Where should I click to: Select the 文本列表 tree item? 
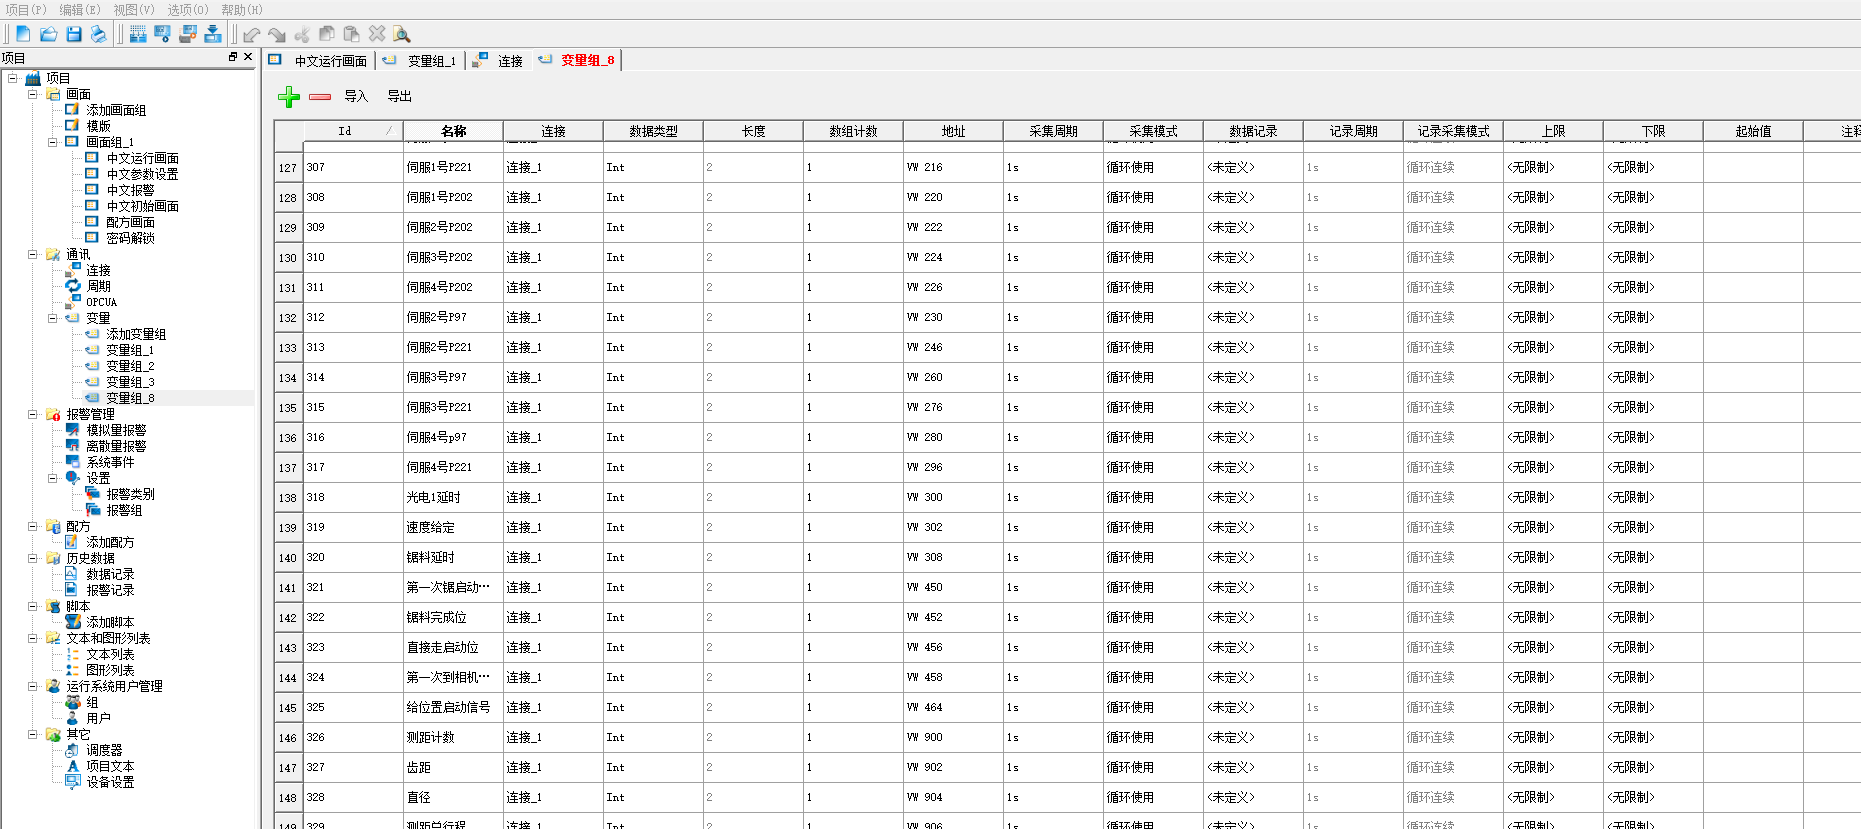point(110,654)
